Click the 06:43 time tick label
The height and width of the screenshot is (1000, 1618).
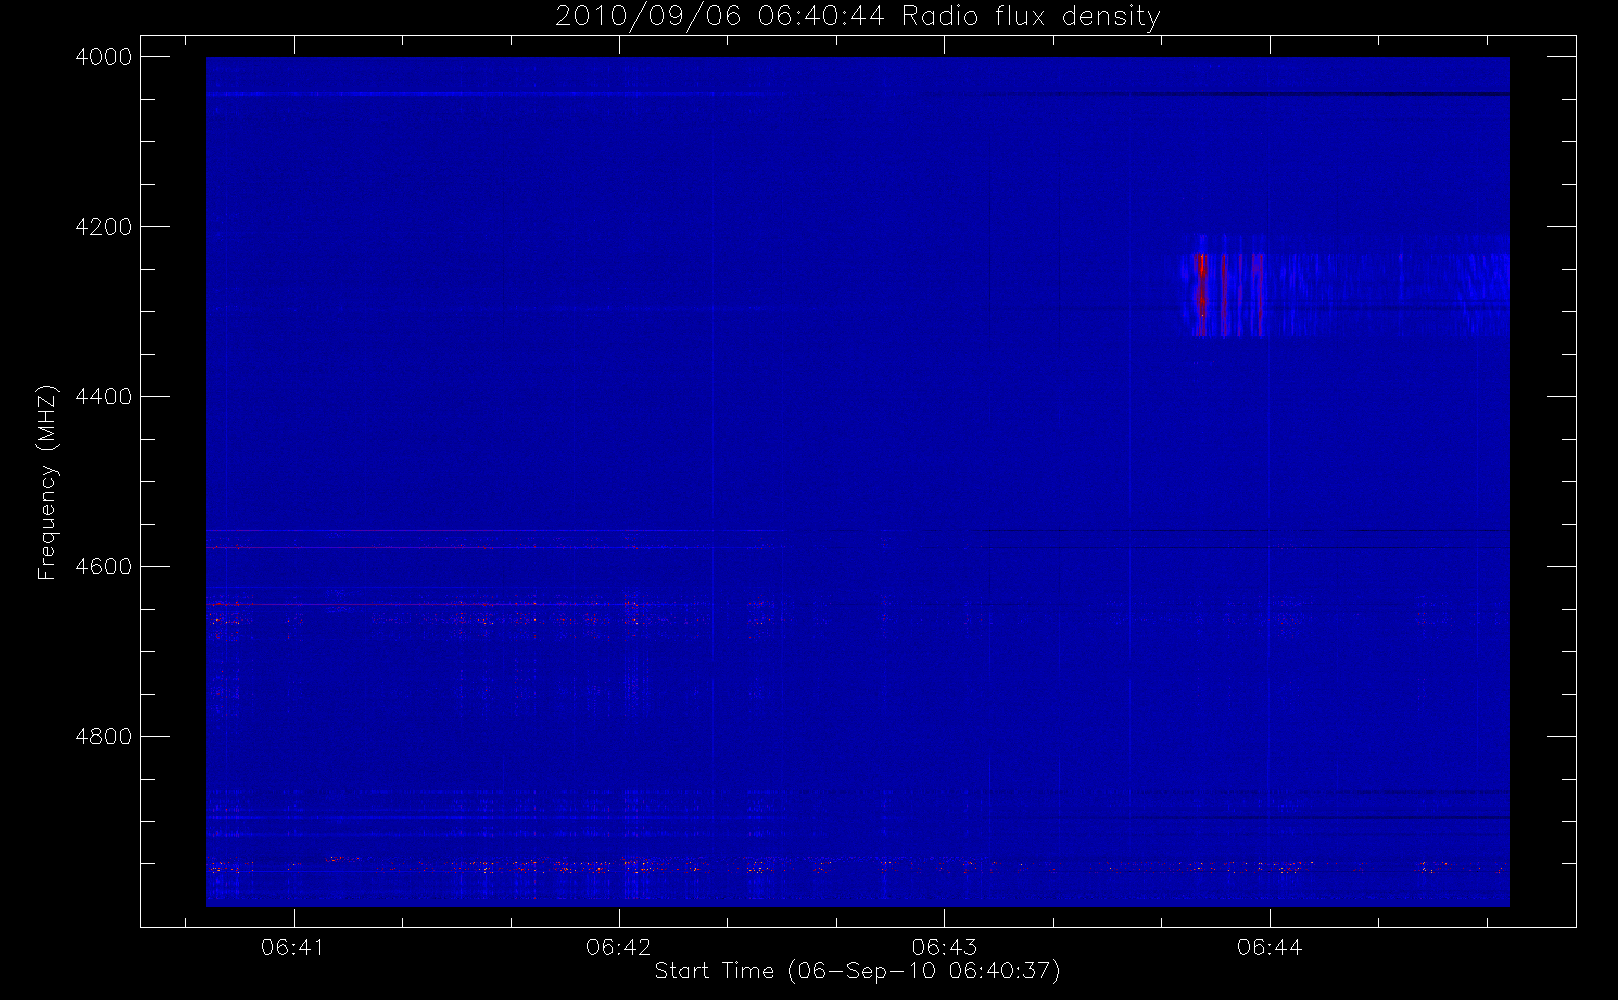point(944,947)
